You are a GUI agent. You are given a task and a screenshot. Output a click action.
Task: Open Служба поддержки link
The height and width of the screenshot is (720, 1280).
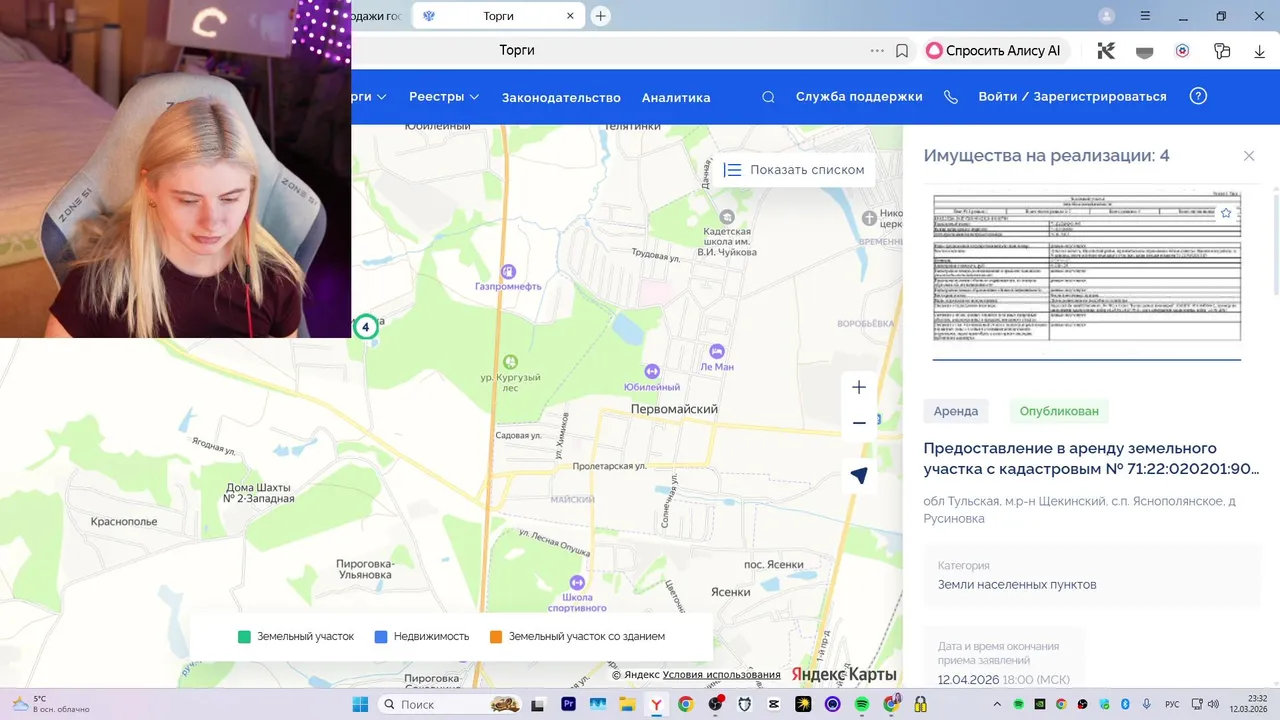tap(859, 97)
